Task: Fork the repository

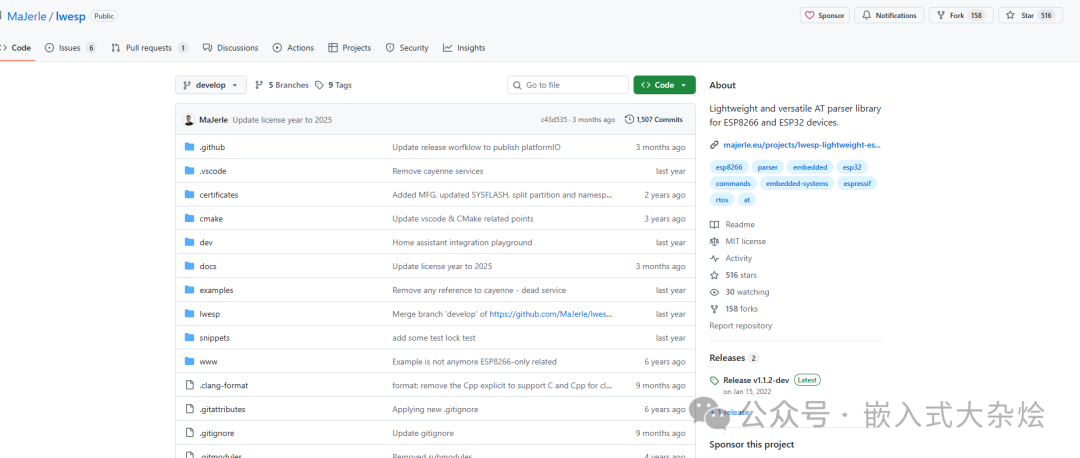Action: tap(961, 15)
